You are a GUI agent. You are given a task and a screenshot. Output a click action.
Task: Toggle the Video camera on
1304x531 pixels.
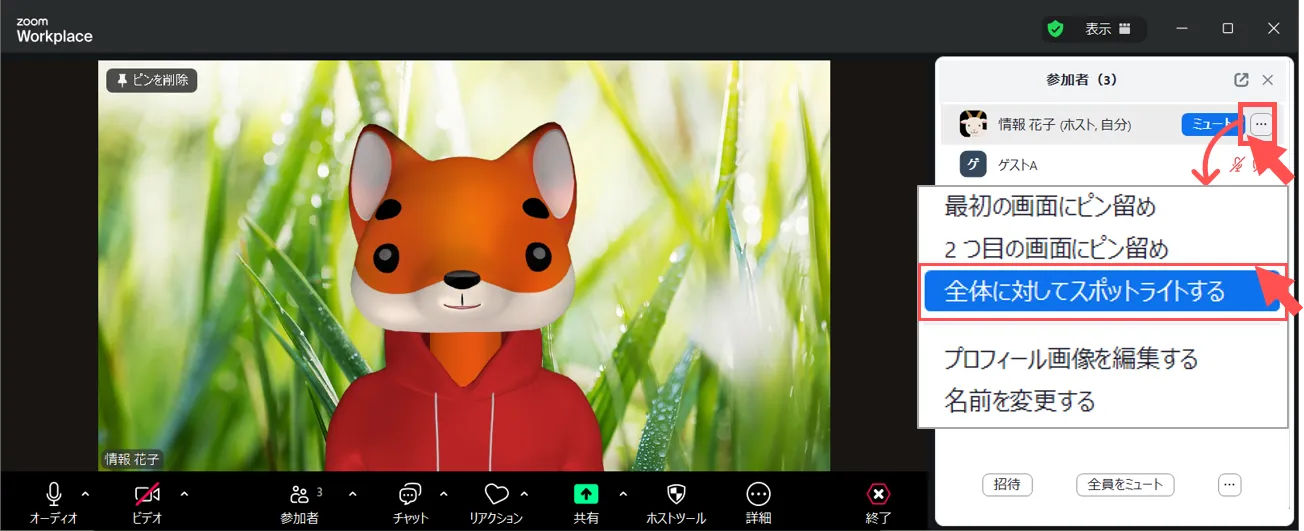147,494
